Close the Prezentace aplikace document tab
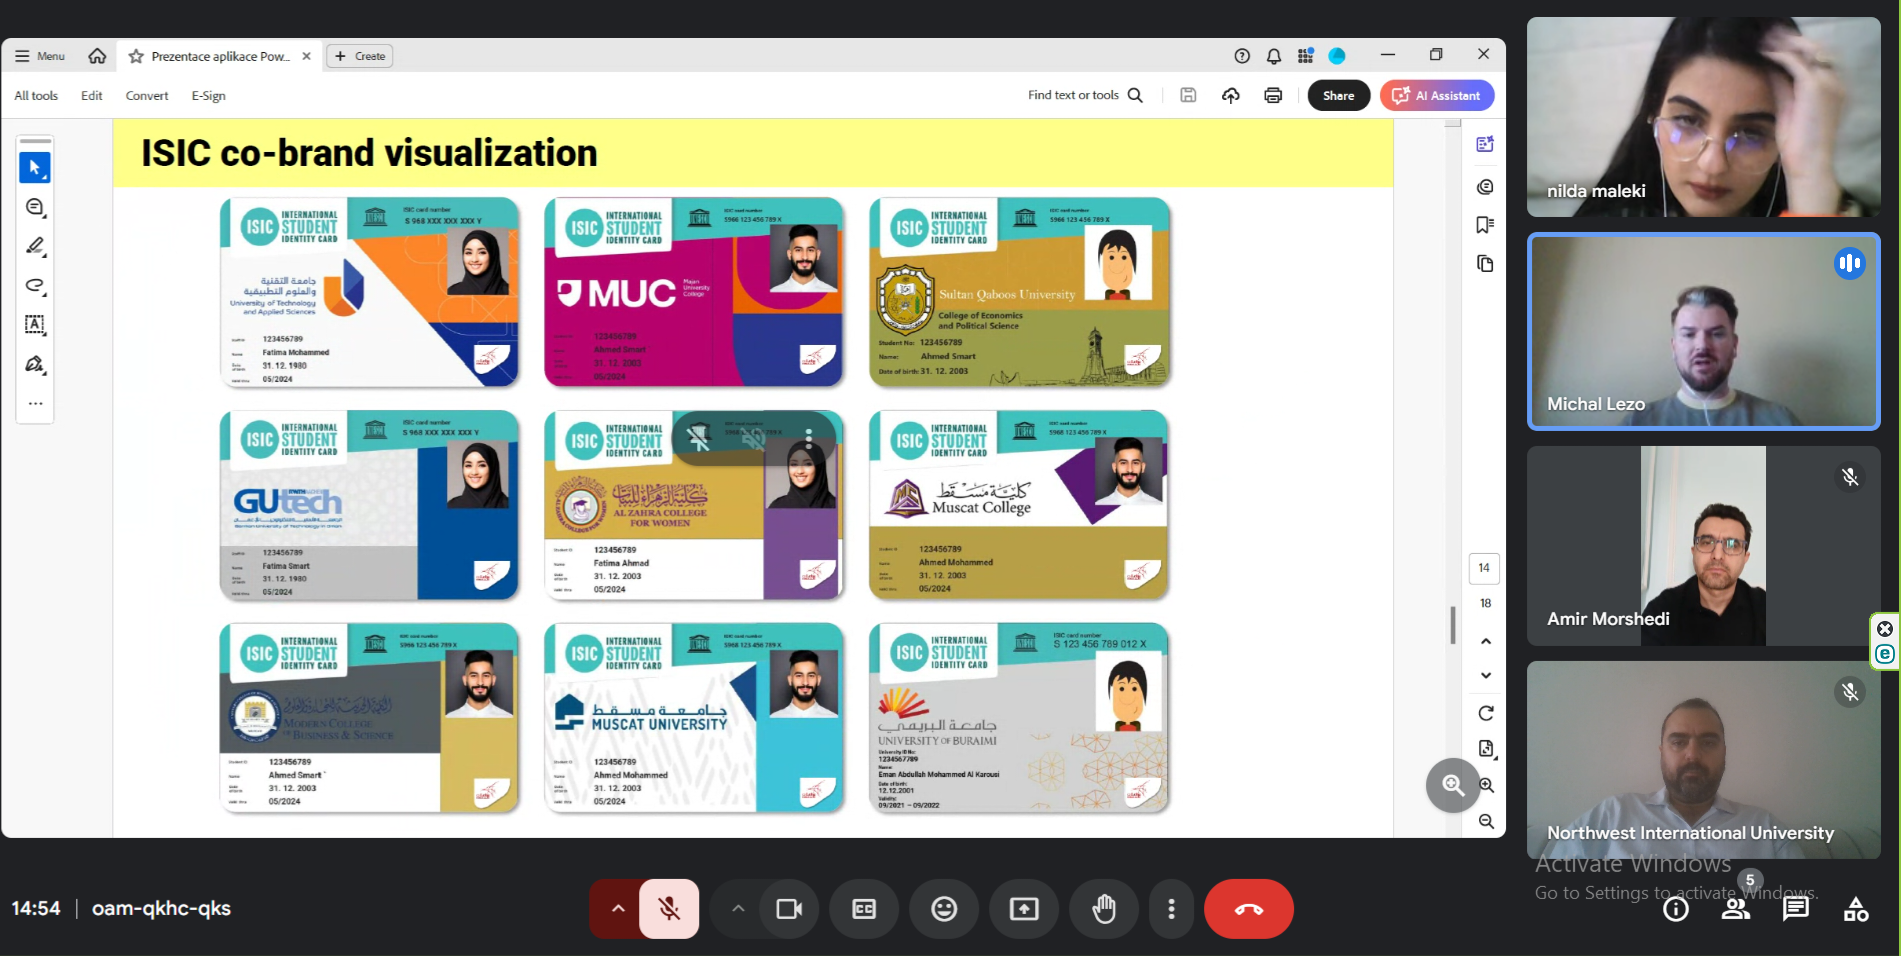 pyautogui.click(x=306, y=56)
